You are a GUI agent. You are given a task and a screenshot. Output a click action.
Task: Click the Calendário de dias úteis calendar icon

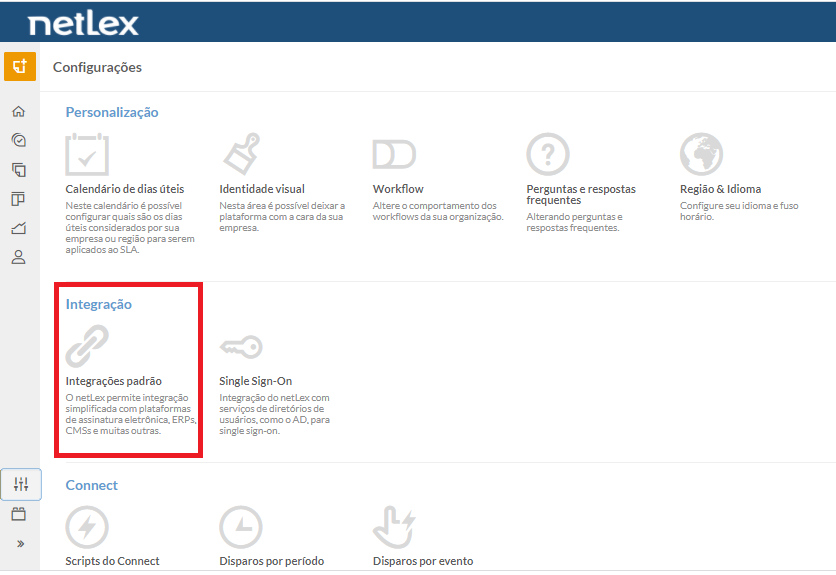point(87,154)
